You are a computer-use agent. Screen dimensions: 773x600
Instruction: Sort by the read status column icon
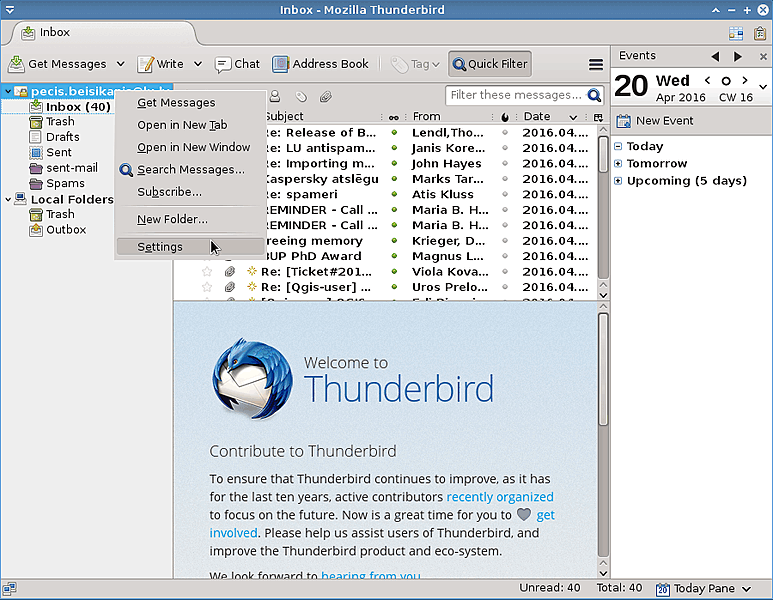(393, 117)
